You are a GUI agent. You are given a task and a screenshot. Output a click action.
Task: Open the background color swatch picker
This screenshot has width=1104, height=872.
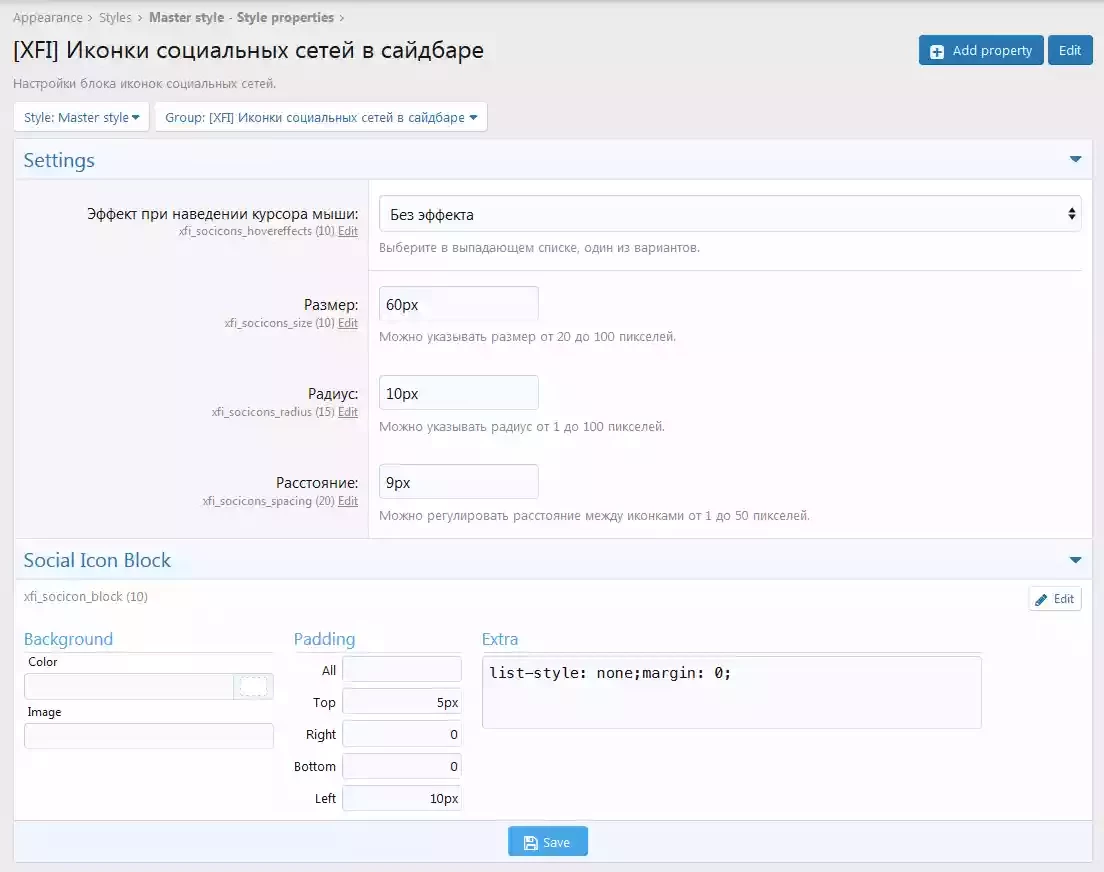(x=253, y=686)
